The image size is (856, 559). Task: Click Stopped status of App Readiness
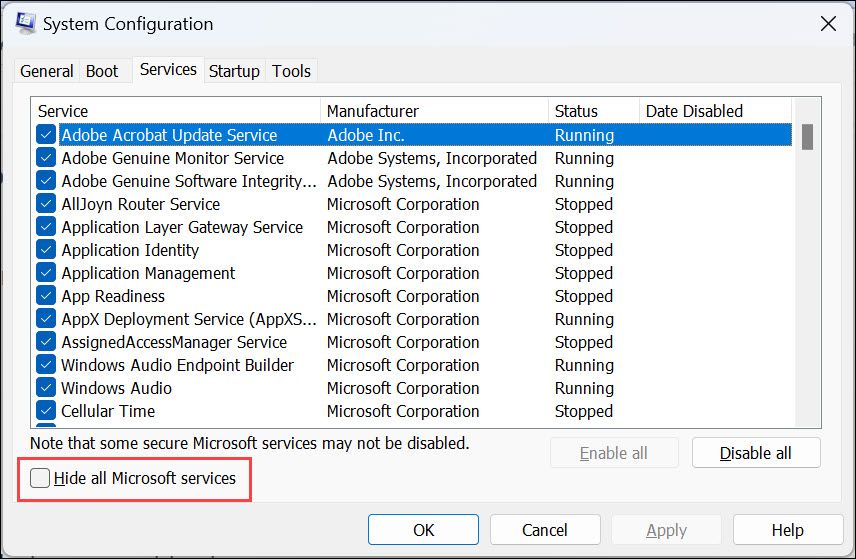click(584, 295)
